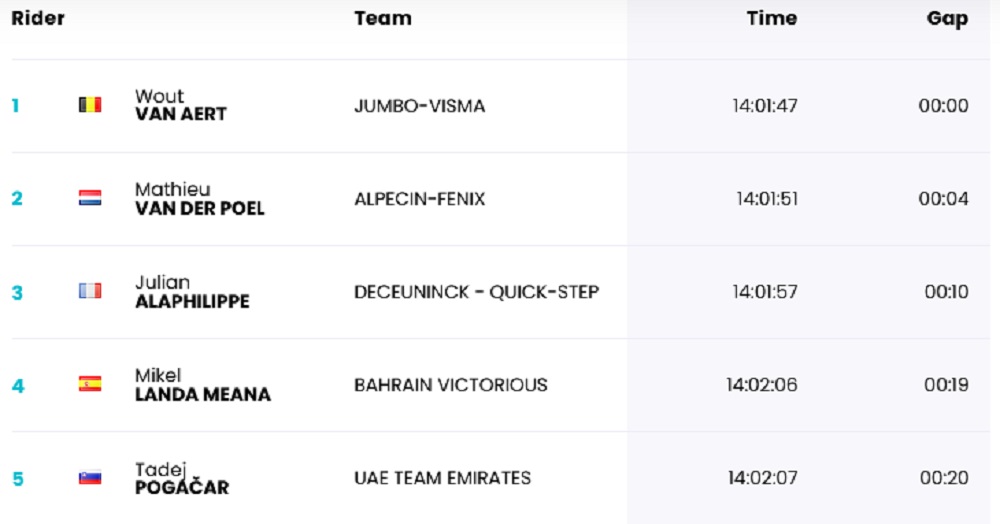
Task: Sort by the Time column header
Action: tap(771, 19)
